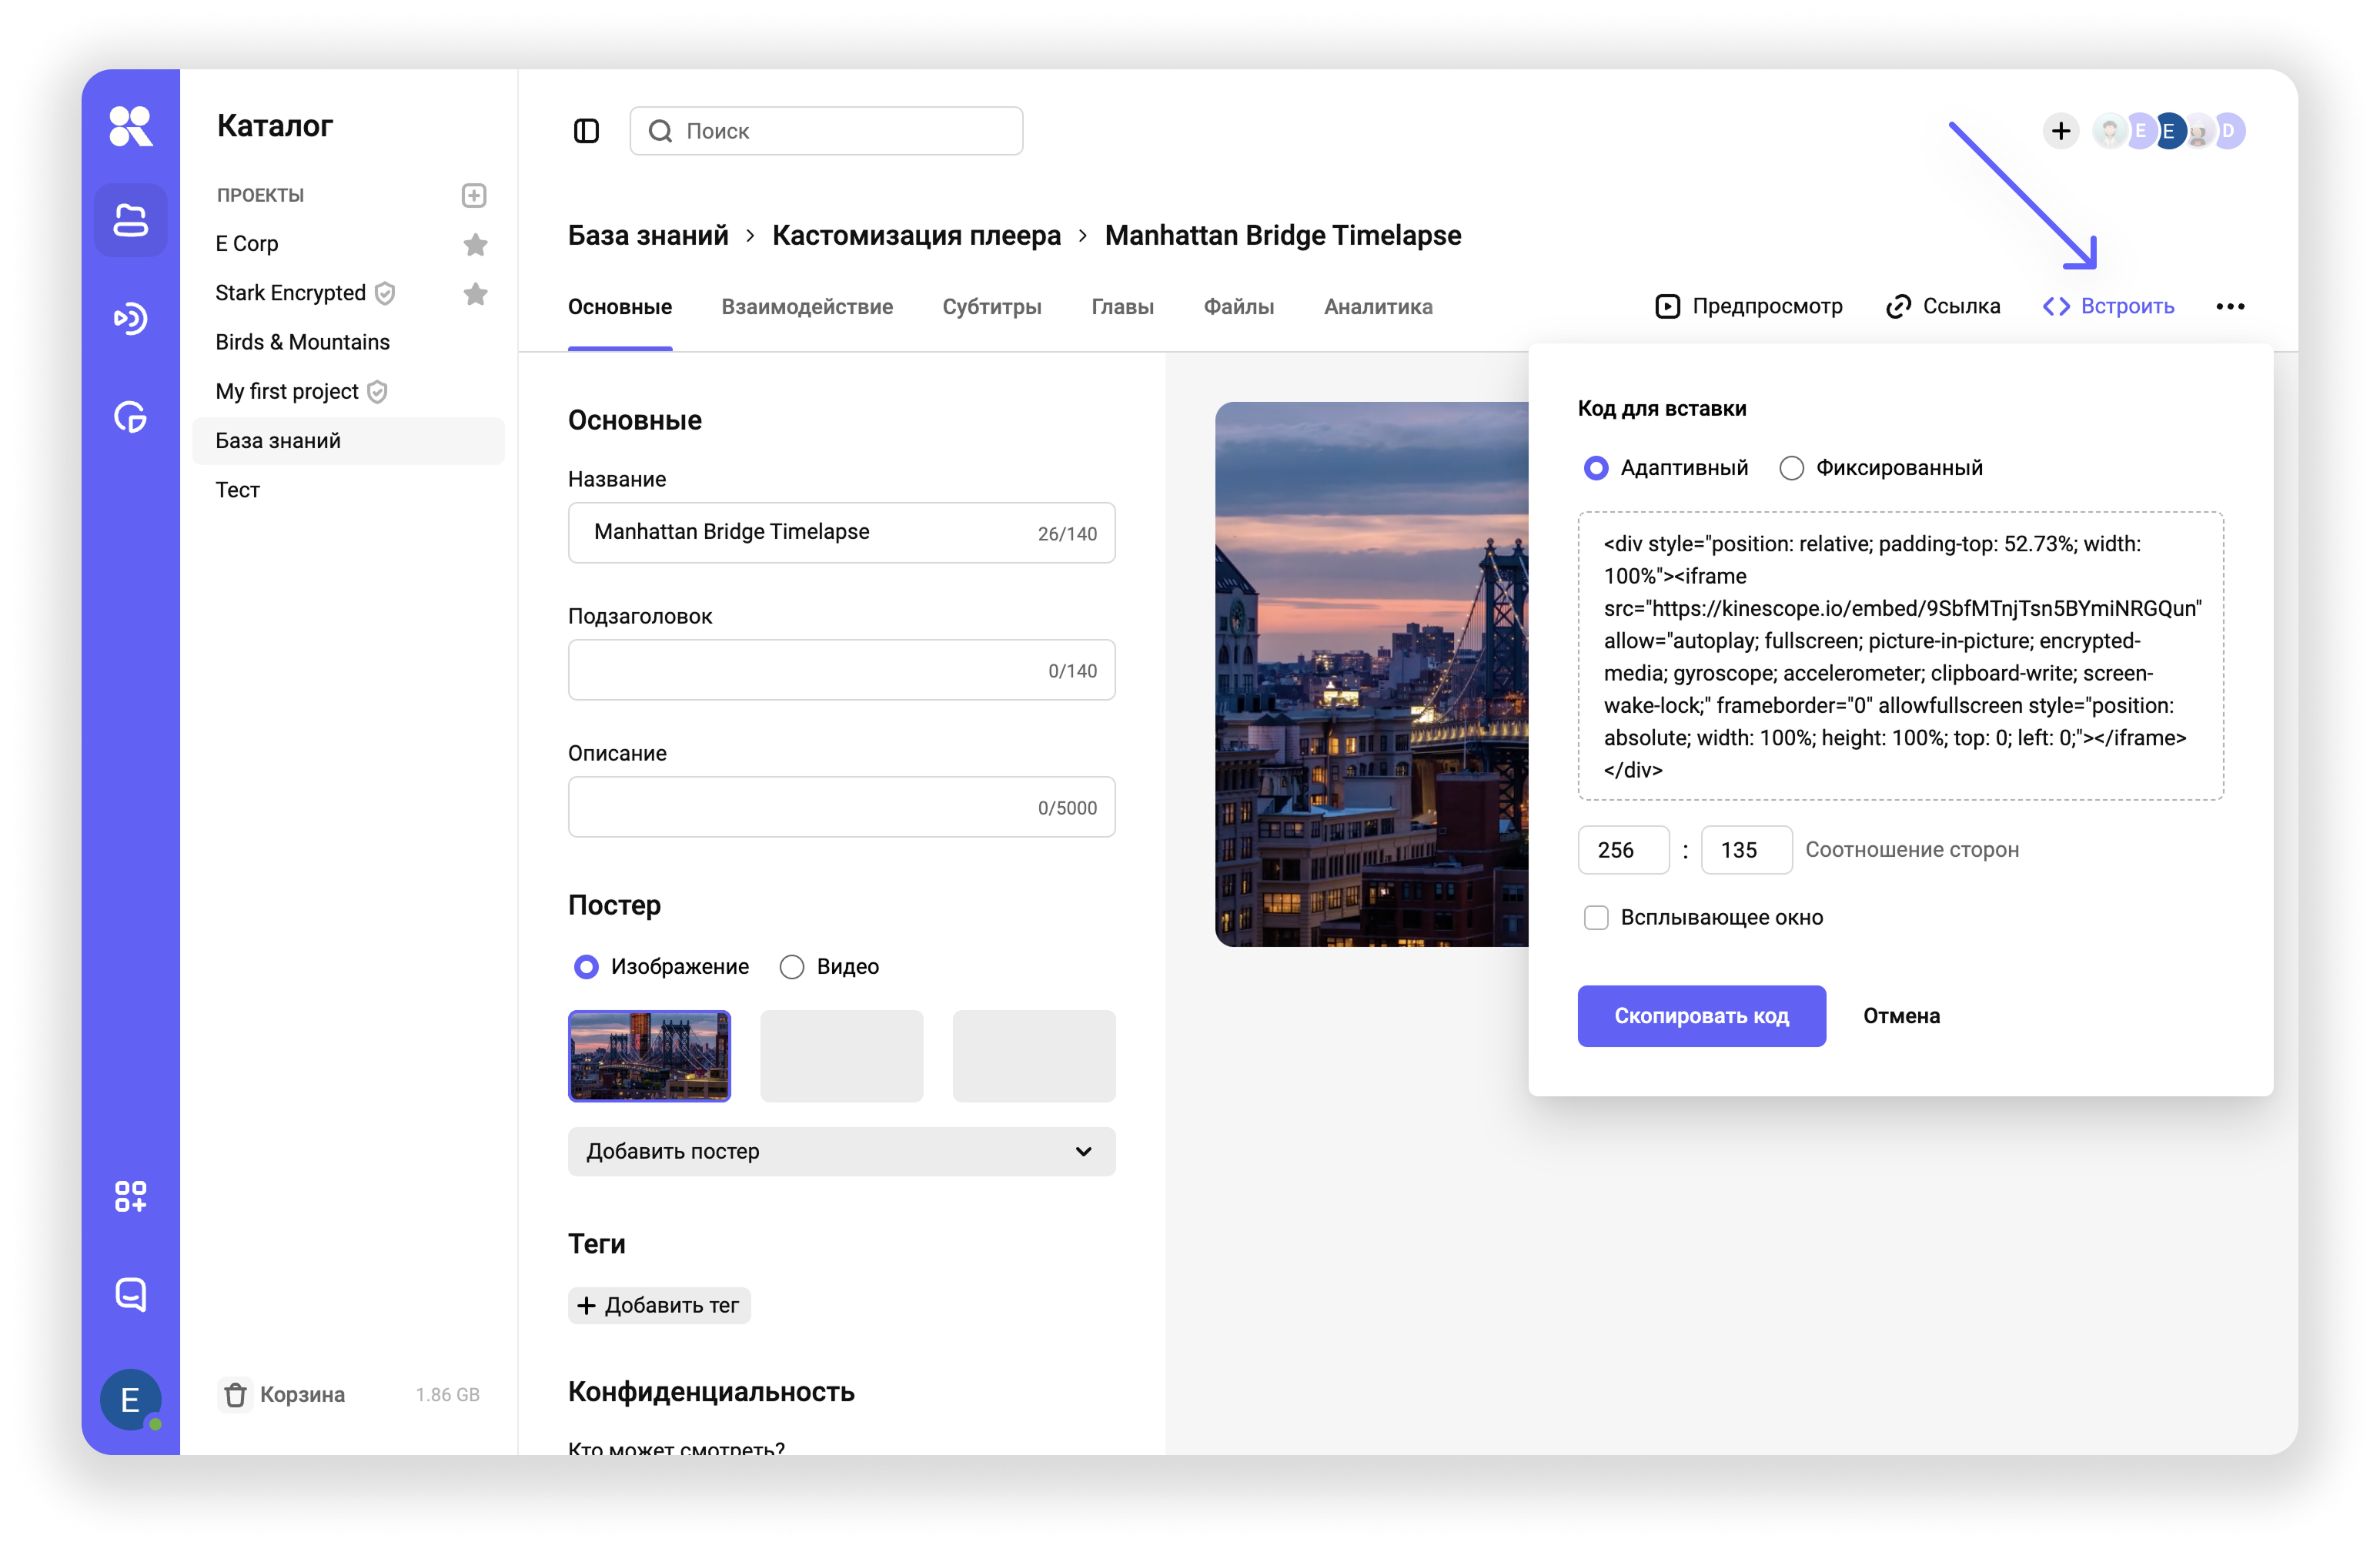Select Видео poster radio button
2380x1549 pixels.
(792, 966)
